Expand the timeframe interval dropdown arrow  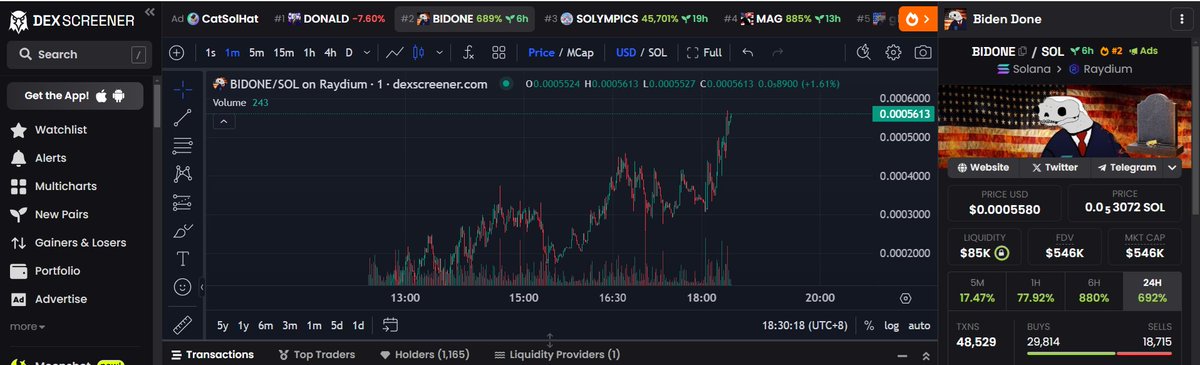coord(368,52)
